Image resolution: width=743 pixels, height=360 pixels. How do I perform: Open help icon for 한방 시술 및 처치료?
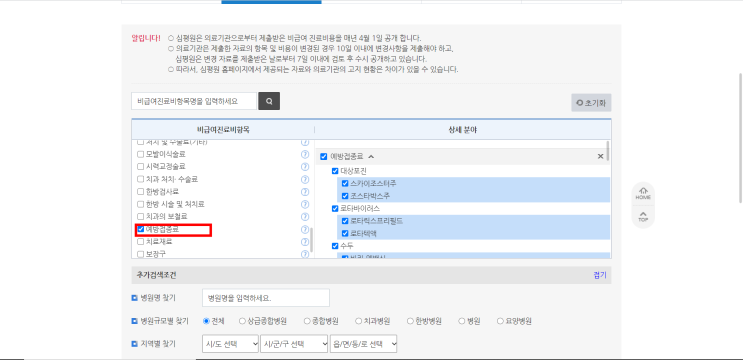point(305,205)
